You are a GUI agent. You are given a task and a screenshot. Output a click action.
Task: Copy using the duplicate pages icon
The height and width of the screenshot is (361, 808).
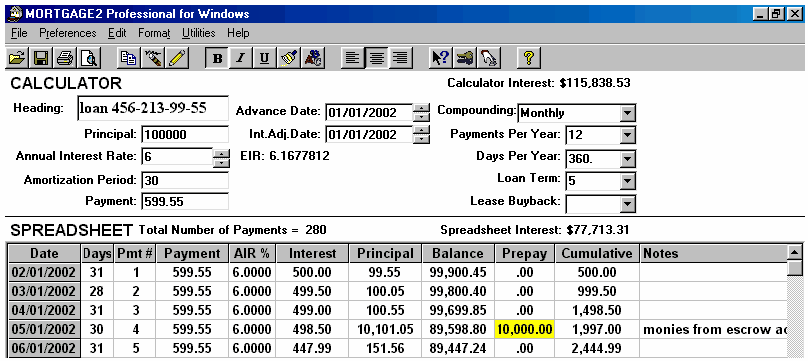point(128,59)
